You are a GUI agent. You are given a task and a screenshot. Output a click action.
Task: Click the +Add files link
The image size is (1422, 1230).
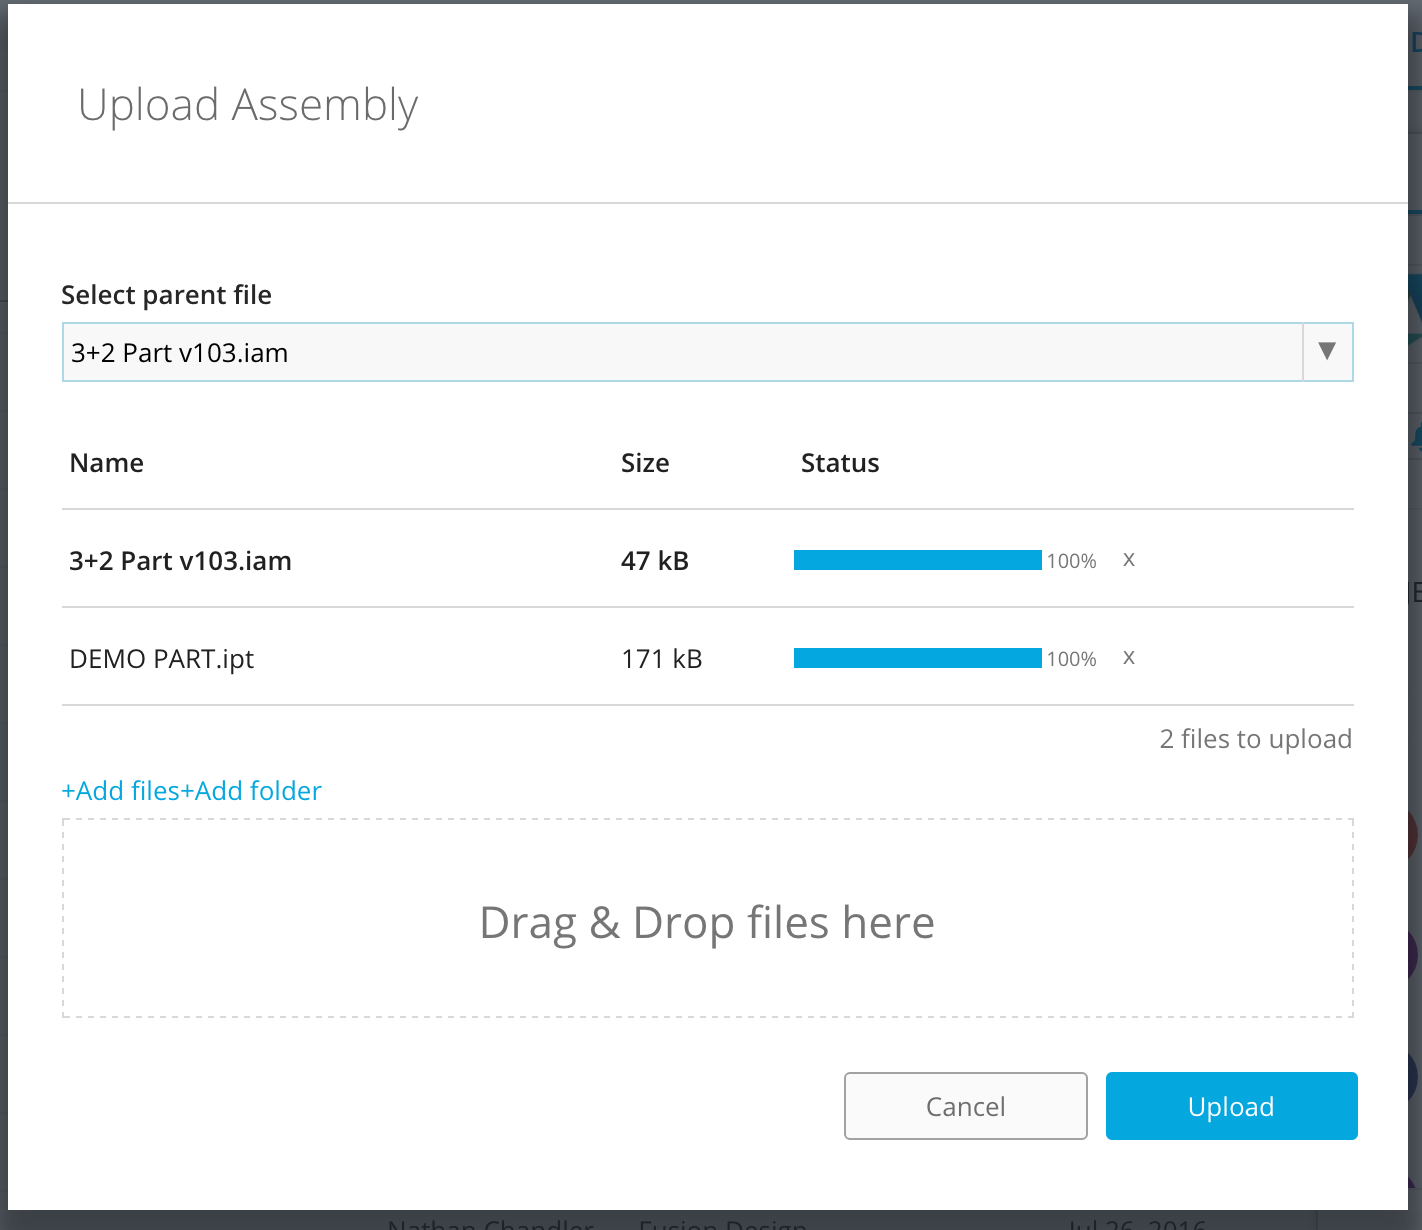121,791
